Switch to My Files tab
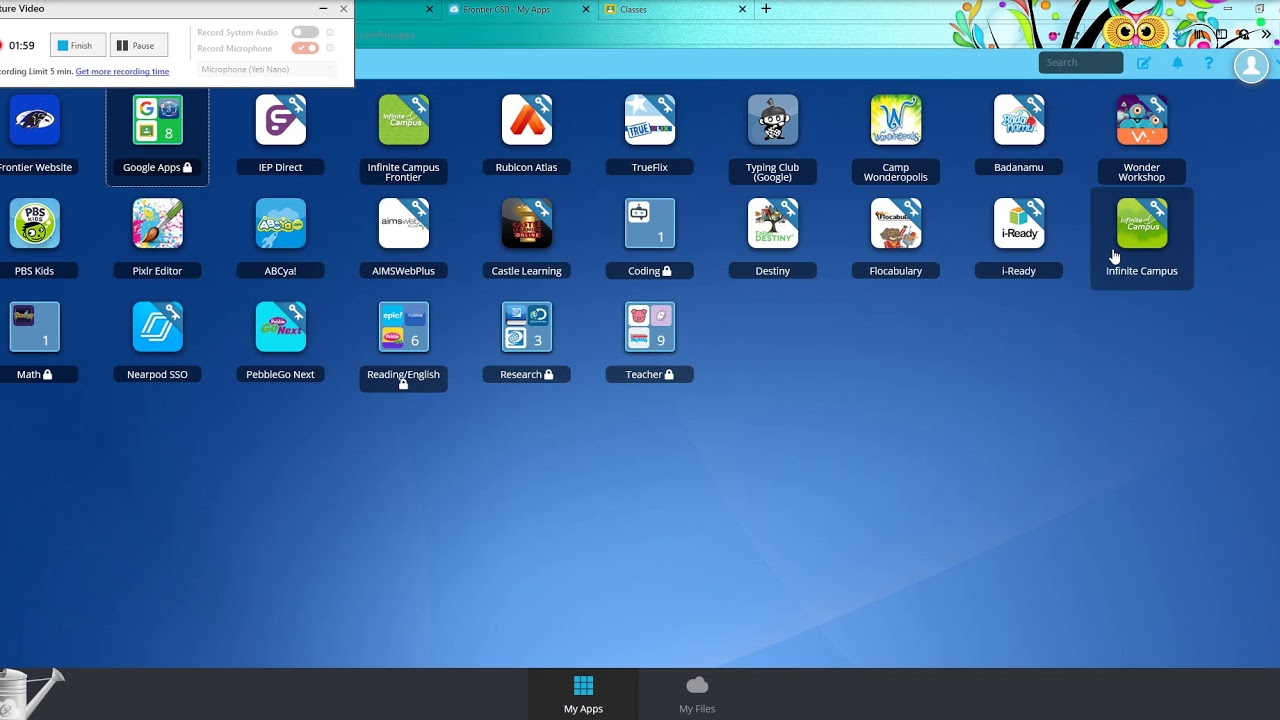This screenshot has height=720, width=1280. pos(697,694)
